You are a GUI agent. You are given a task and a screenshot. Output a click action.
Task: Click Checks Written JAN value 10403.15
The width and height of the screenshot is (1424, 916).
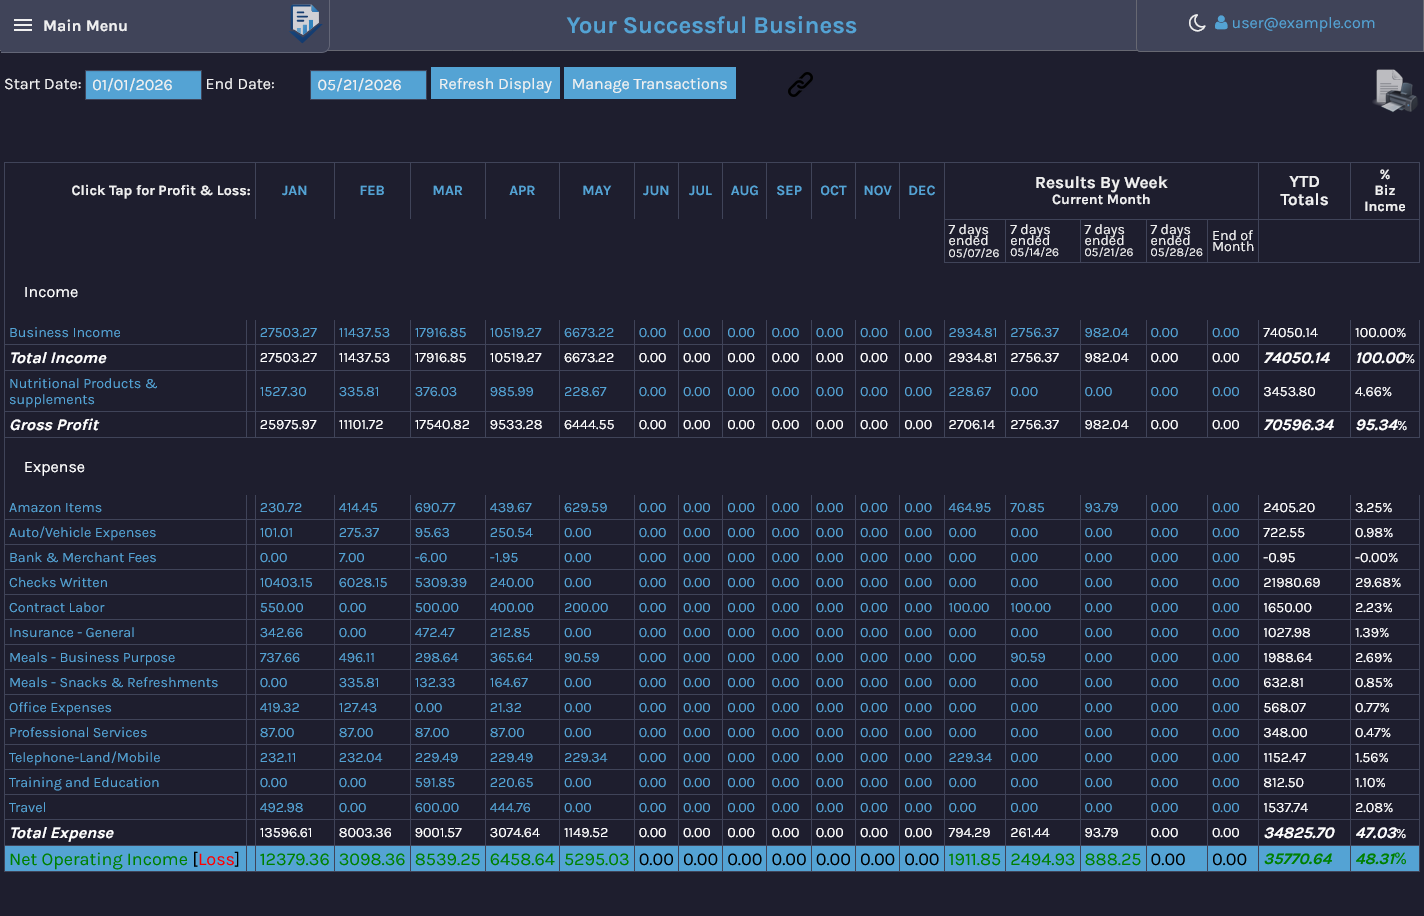(x=286, y=583)
